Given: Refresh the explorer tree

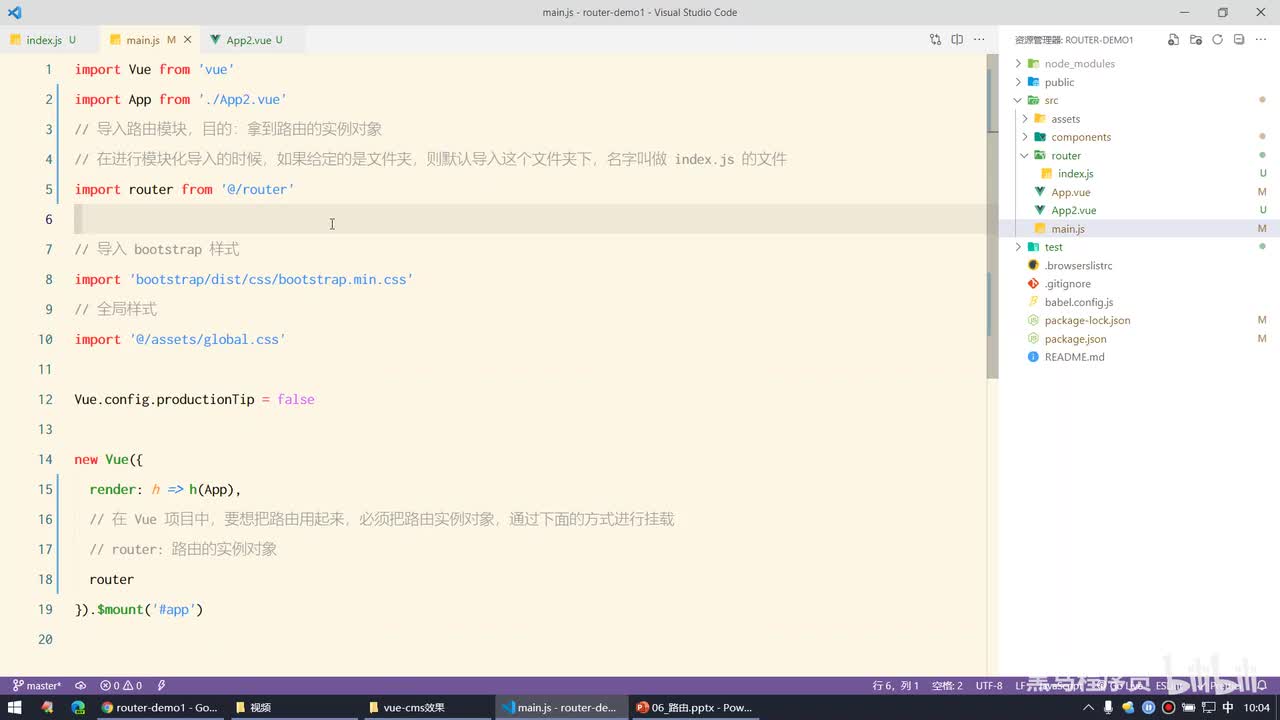Looking at the screenshot, I should coord(1217,40).
